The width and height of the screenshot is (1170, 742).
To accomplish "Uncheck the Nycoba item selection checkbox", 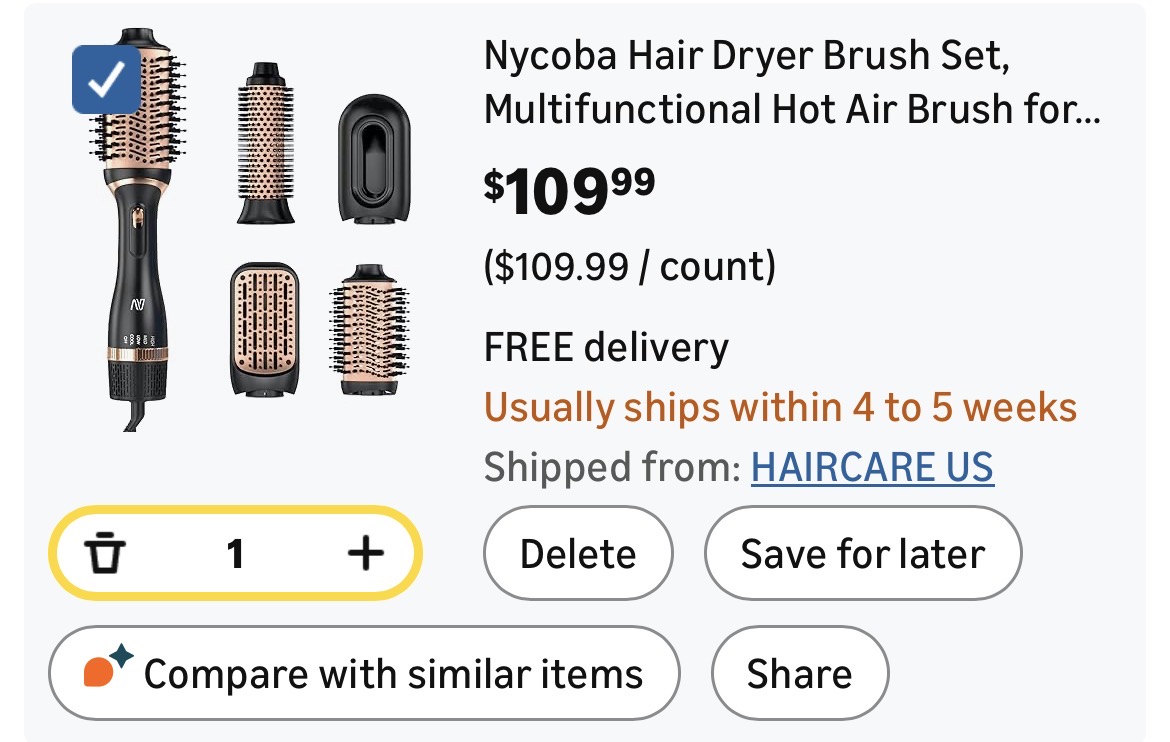I will (x=106, y=81).
